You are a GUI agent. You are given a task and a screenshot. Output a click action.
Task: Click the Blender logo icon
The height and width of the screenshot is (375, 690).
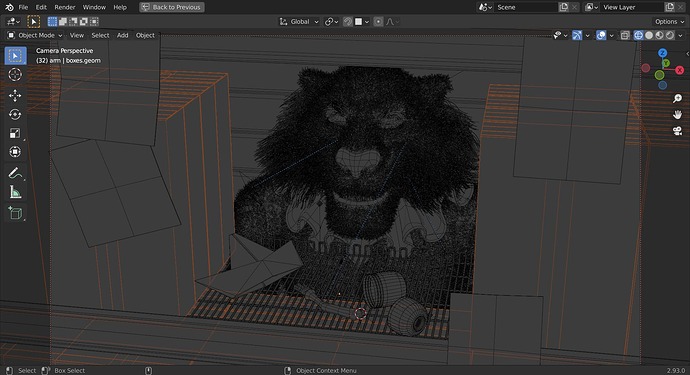coord(9,7)
